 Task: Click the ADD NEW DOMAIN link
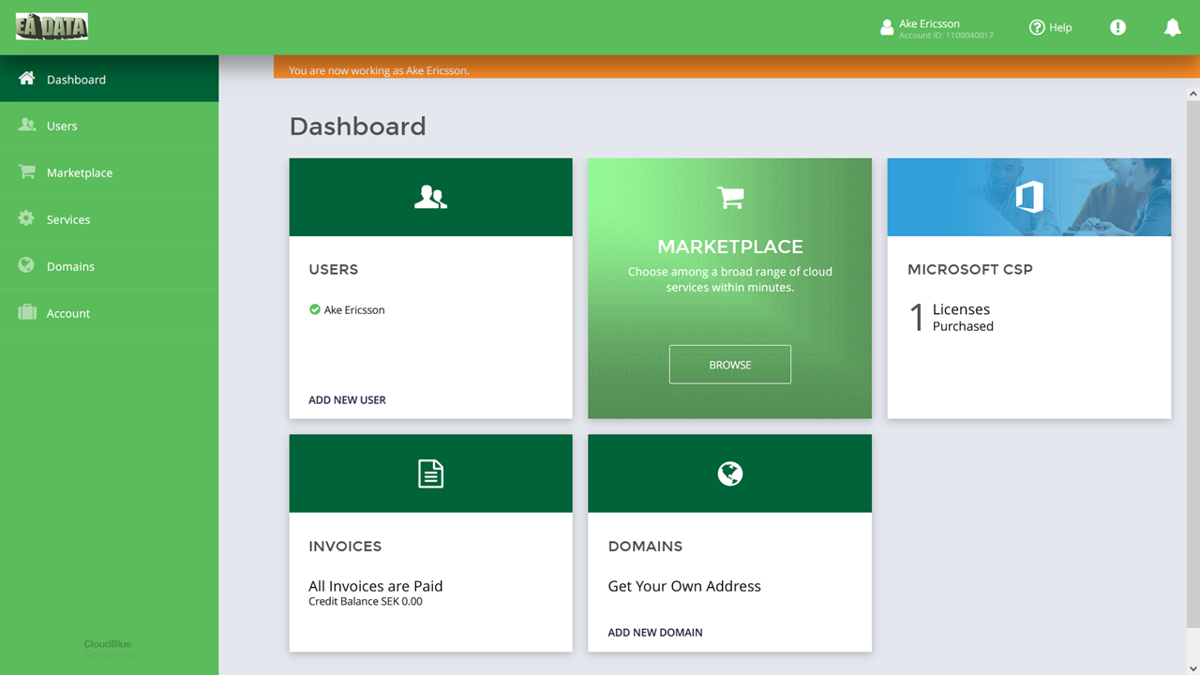pos(655,633)
